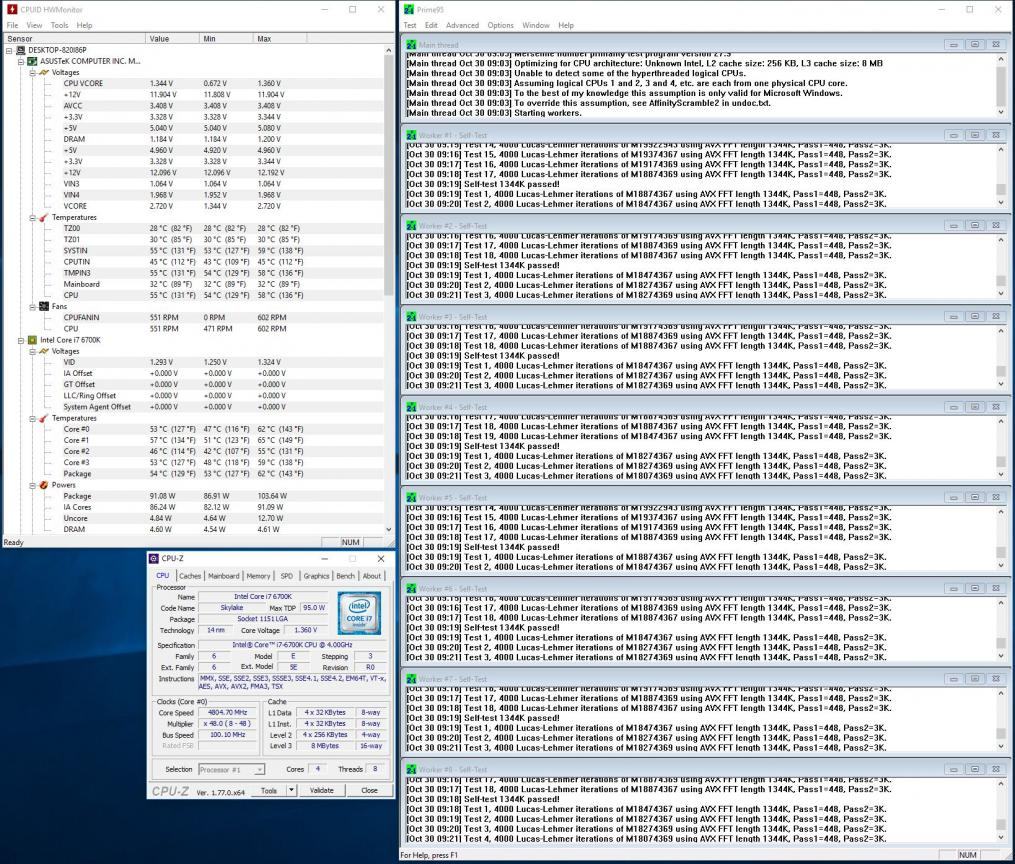Switch to CPU-Z About tab
The width and height of the screenshot is (1015, 864).
pos(372,575)
